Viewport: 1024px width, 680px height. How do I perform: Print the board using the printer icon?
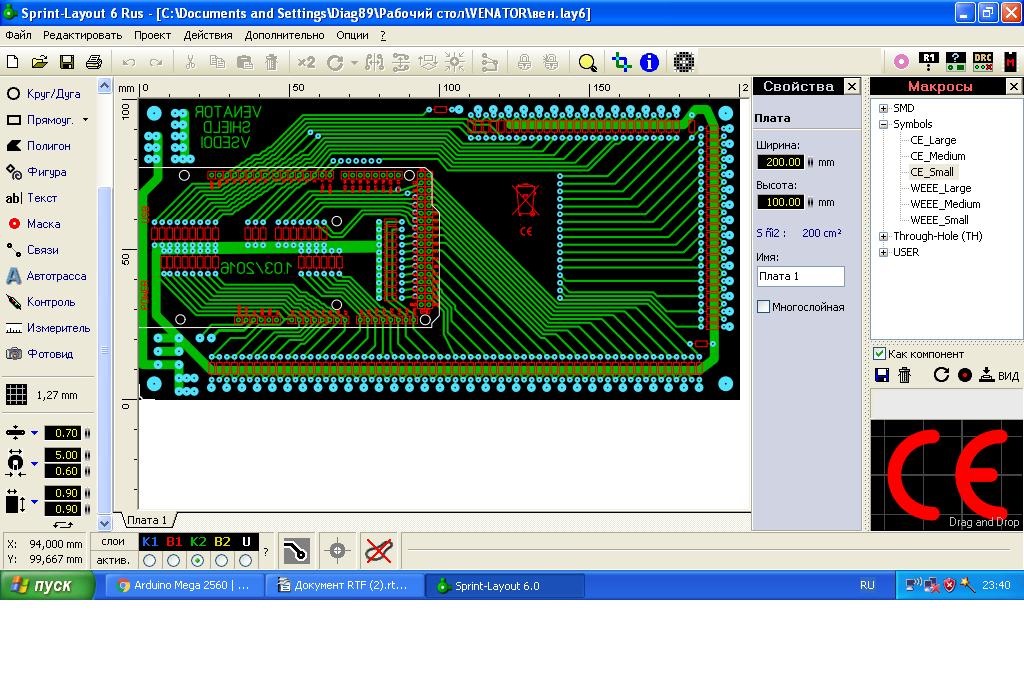(x=94, y=62)
